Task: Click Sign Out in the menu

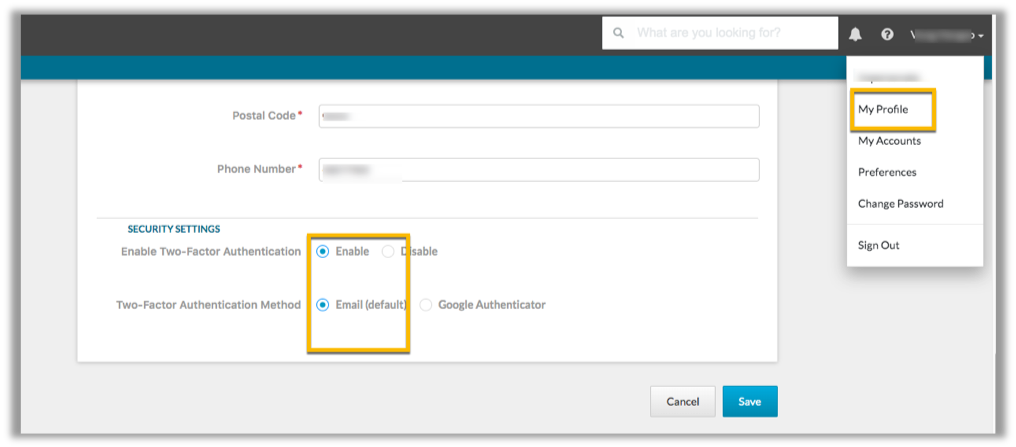Action: [878, 245]
